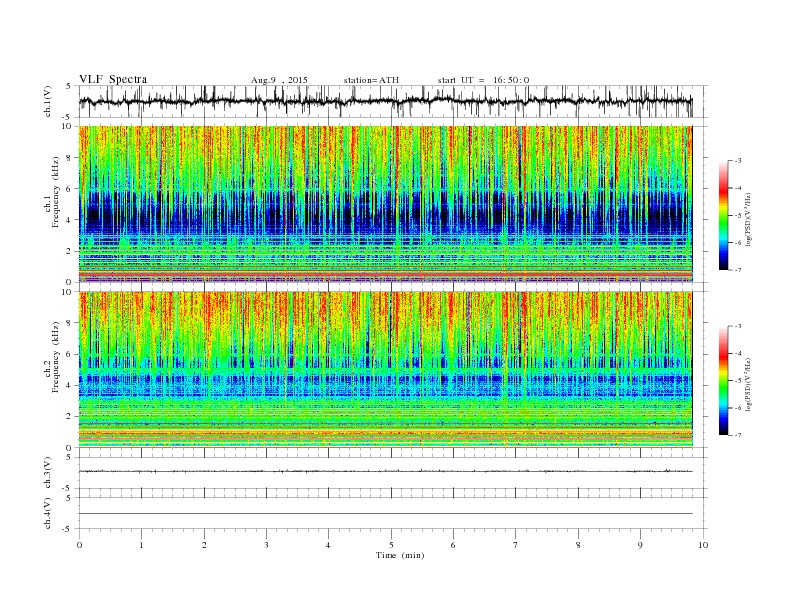Click the ch.3 waveform trace

coord(386,472)
